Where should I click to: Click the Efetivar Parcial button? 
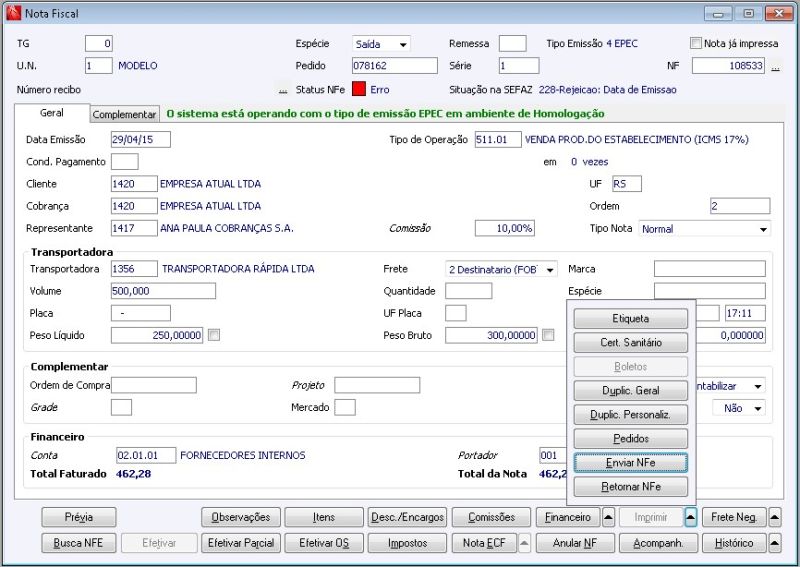(x=241, y=543)
